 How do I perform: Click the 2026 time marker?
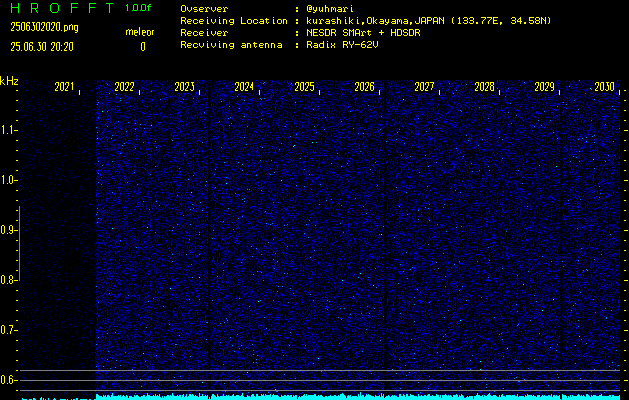[364, 87]
